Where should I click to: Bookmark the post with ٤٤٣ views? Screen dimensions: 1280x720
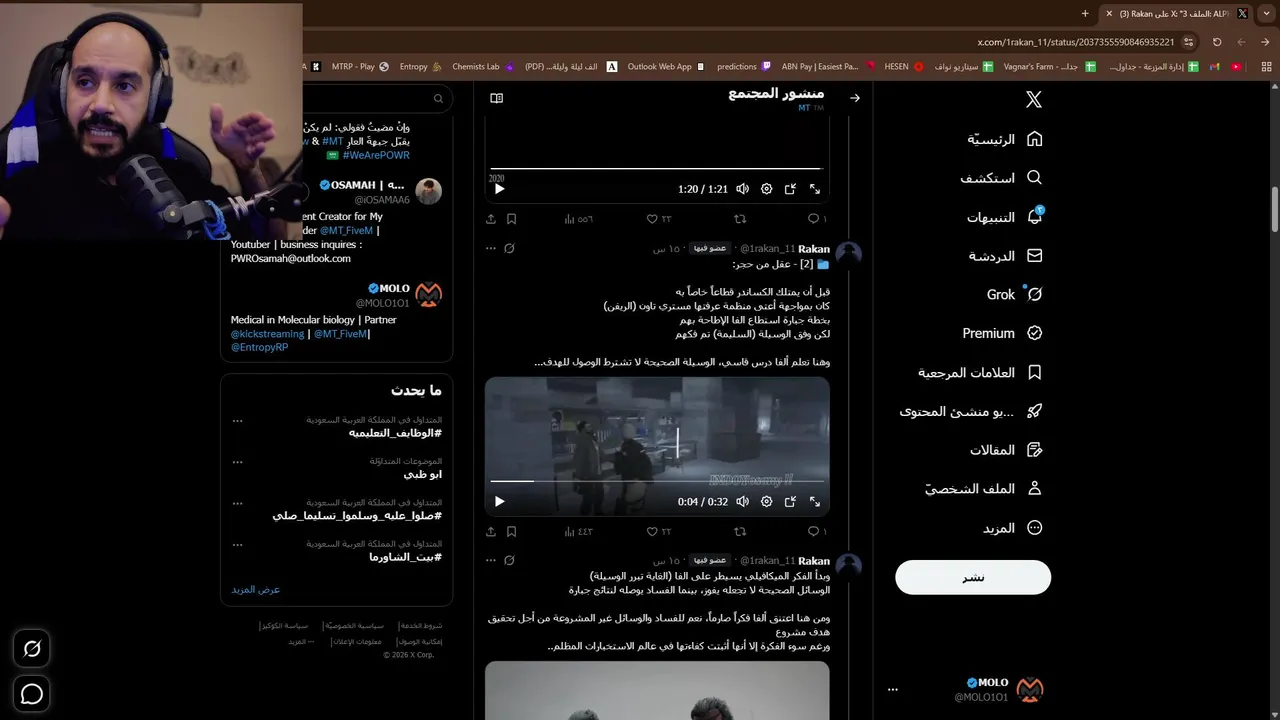(511, 531)
